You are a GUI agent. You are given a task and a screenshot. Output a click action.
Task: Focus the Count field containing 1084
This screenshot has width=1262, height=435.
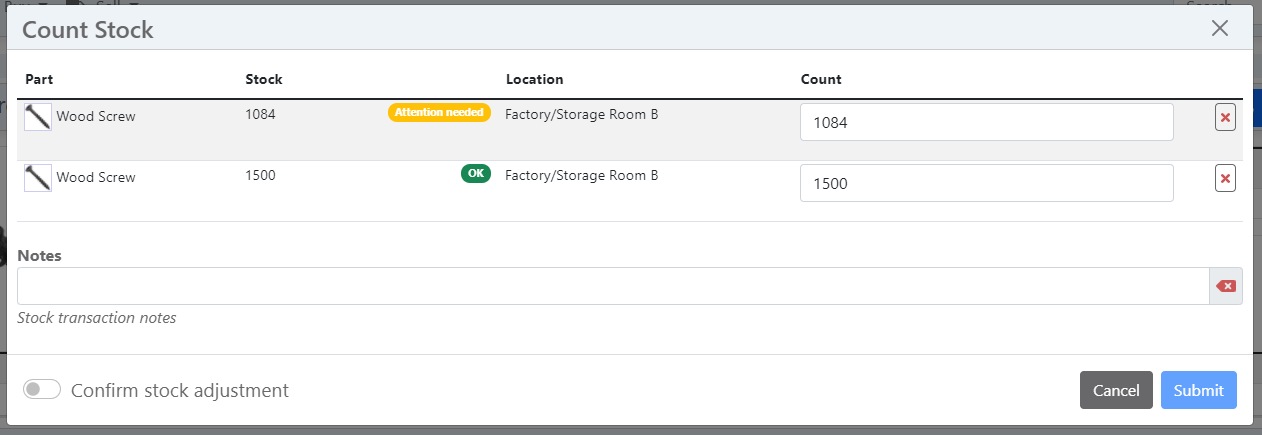986,123
